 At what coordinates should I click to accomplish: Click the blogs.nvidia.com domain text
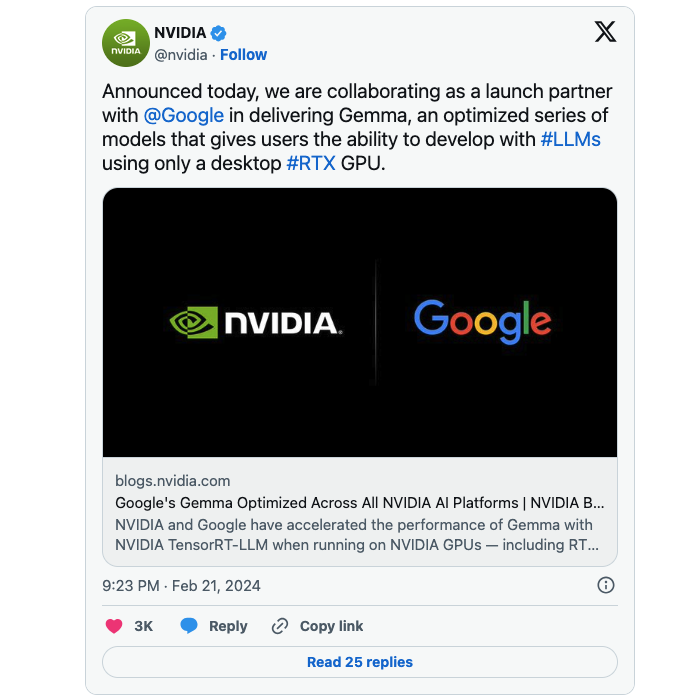pos(173,481)
